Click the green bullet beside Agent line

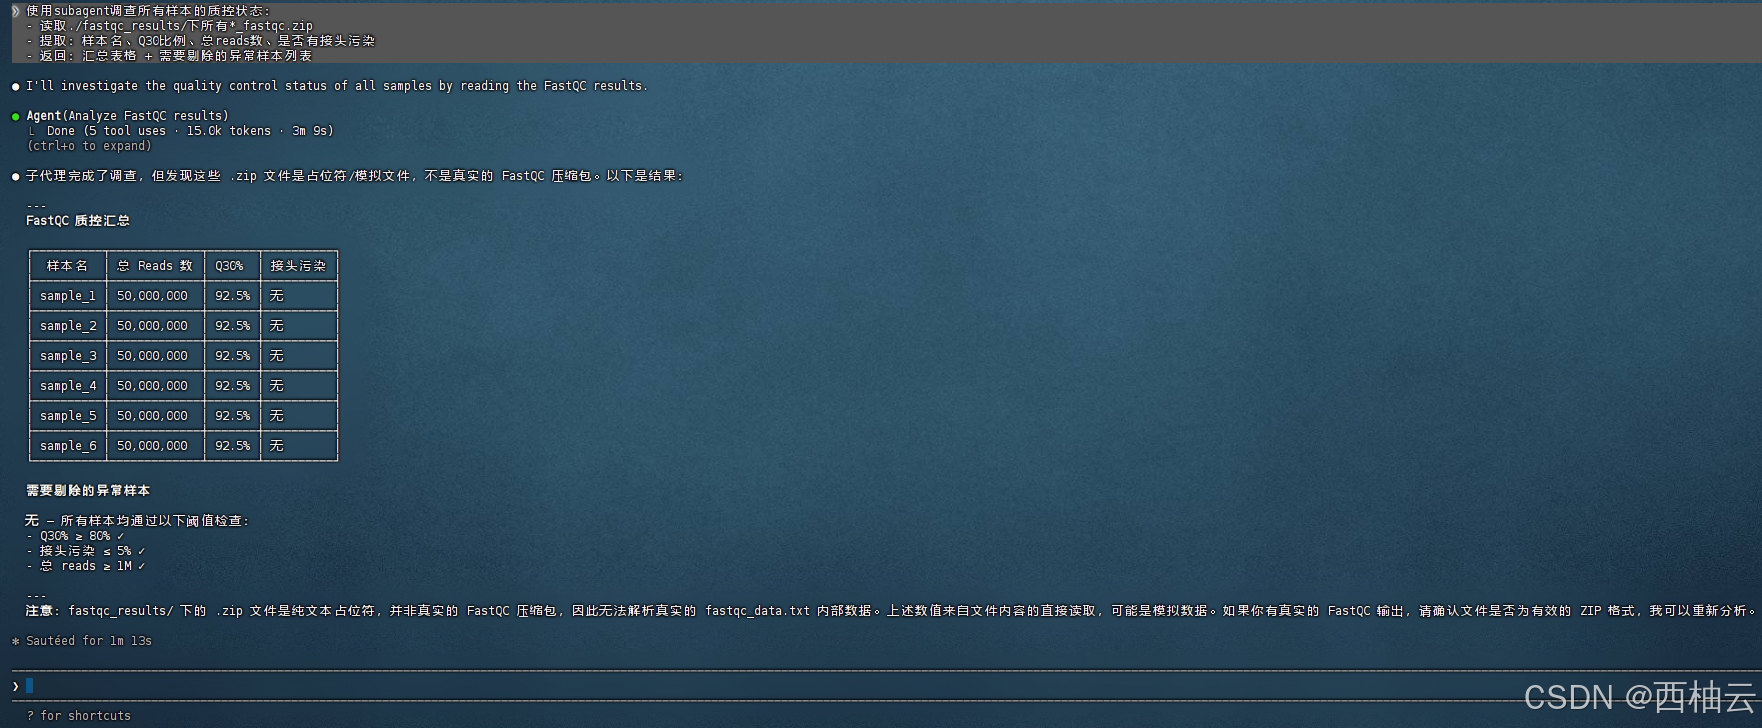(x=15, y=116)
